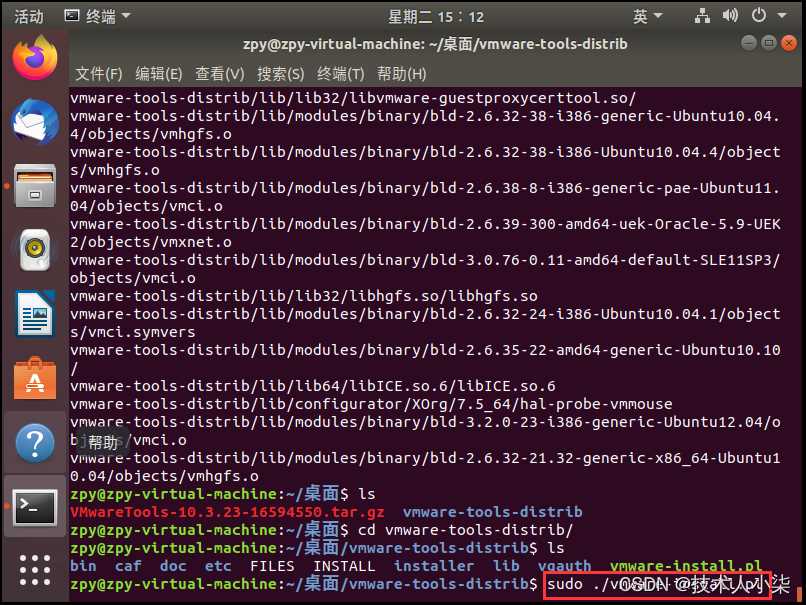Close the terminal window
Viewport: 806px width, 605px height.
(789, 43)
